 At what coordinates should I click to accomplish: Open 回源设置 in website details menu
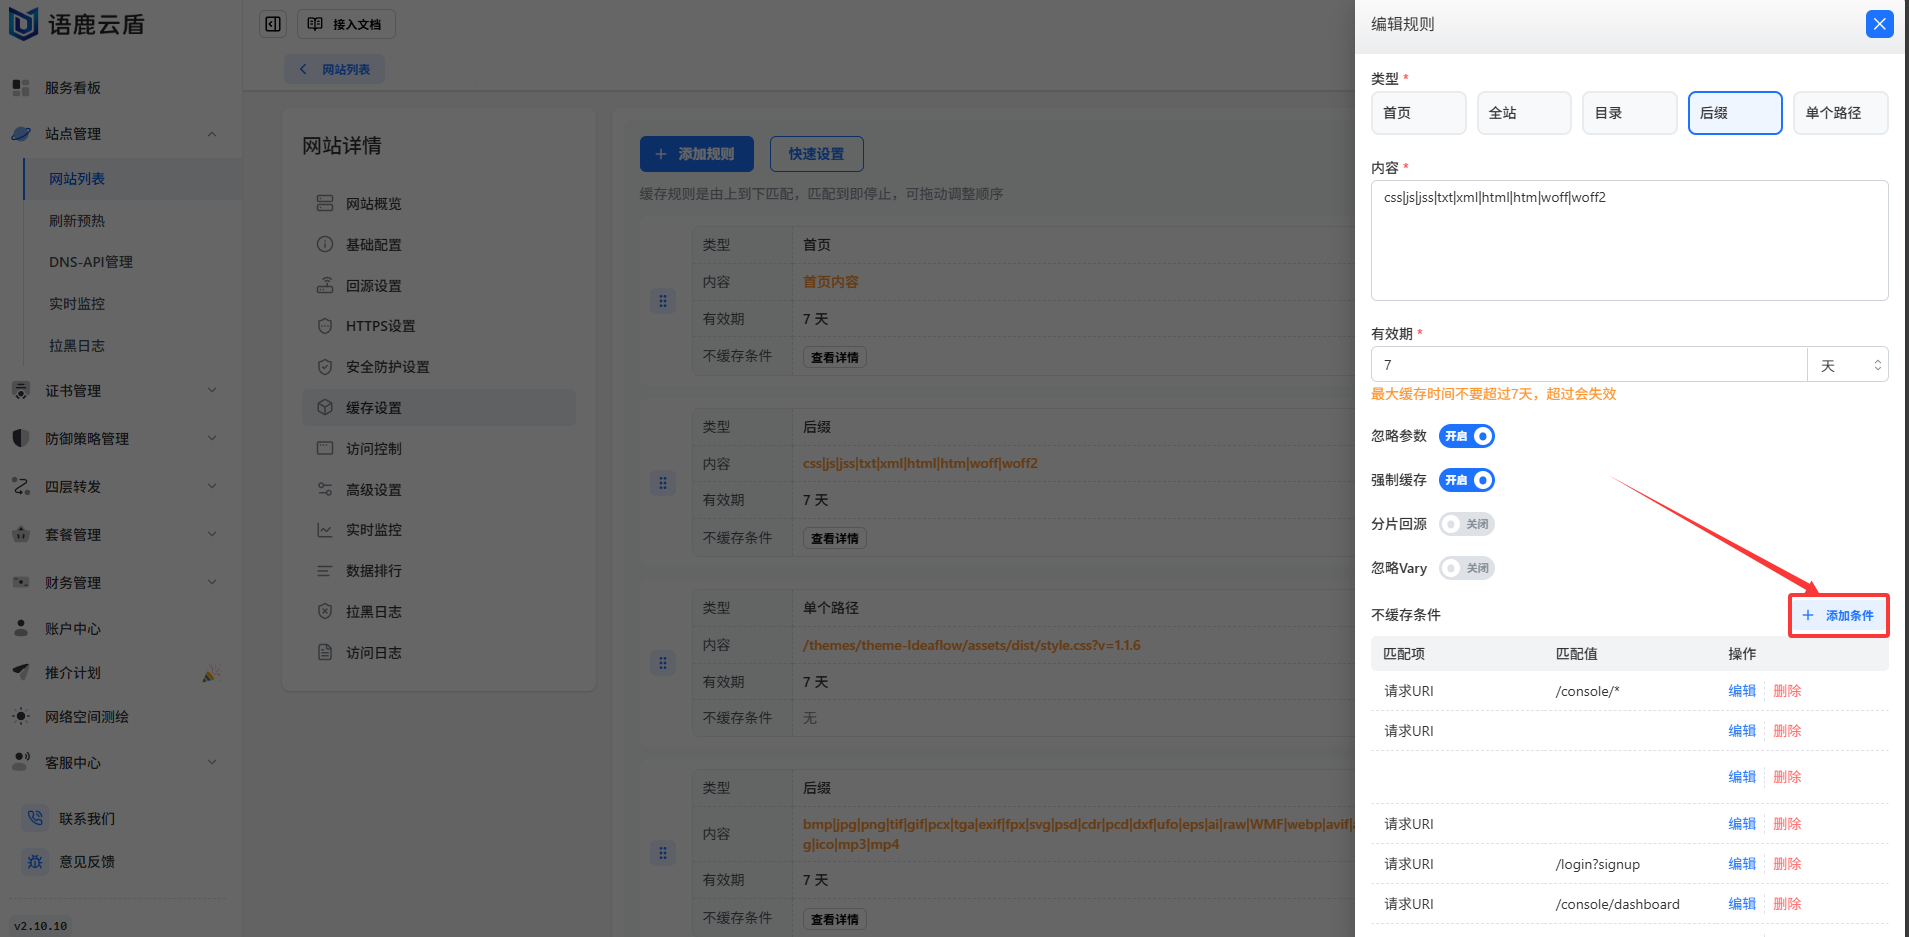pos(373,286)
